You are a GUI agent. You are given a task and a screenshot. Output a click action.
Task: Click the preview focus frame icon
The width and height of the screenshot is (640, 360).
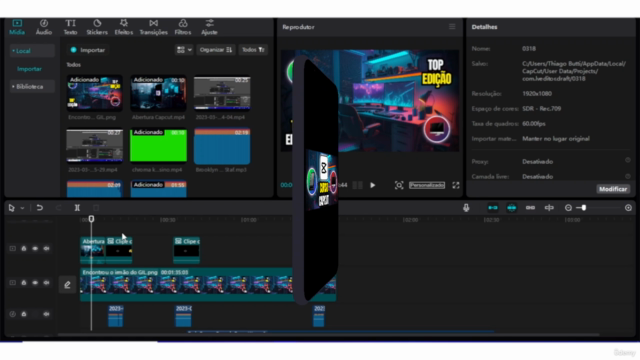pos(399,185)
